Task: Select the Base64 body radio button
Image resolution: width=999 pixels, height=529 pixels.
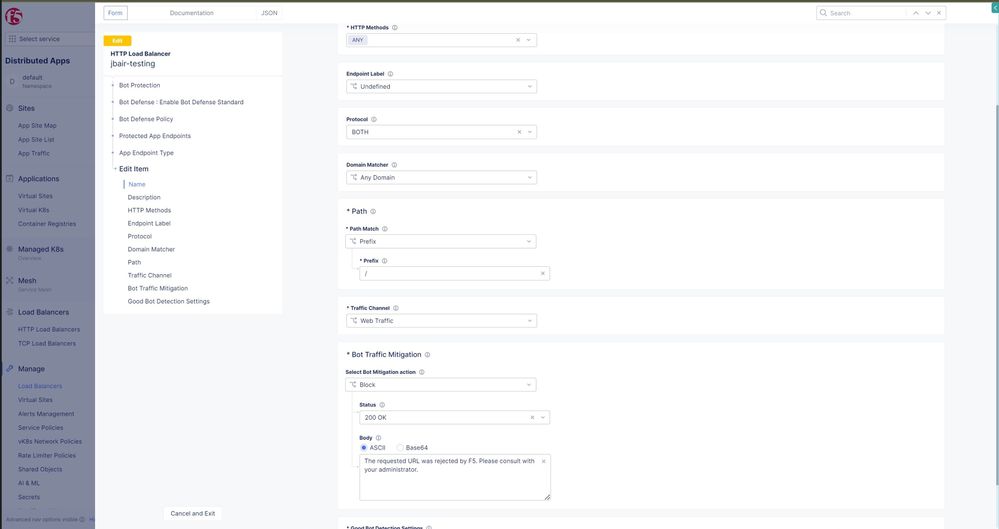Action: tap(400, 448)
